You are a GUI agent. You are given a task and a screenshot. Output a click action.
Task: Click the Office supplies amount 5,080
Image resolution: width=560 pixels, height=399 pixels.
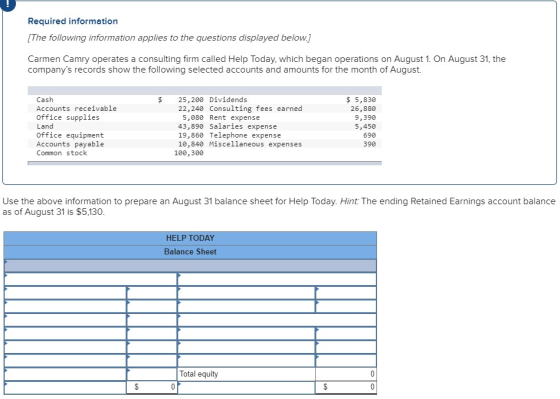pyautogui.click(x=193, y=118)
